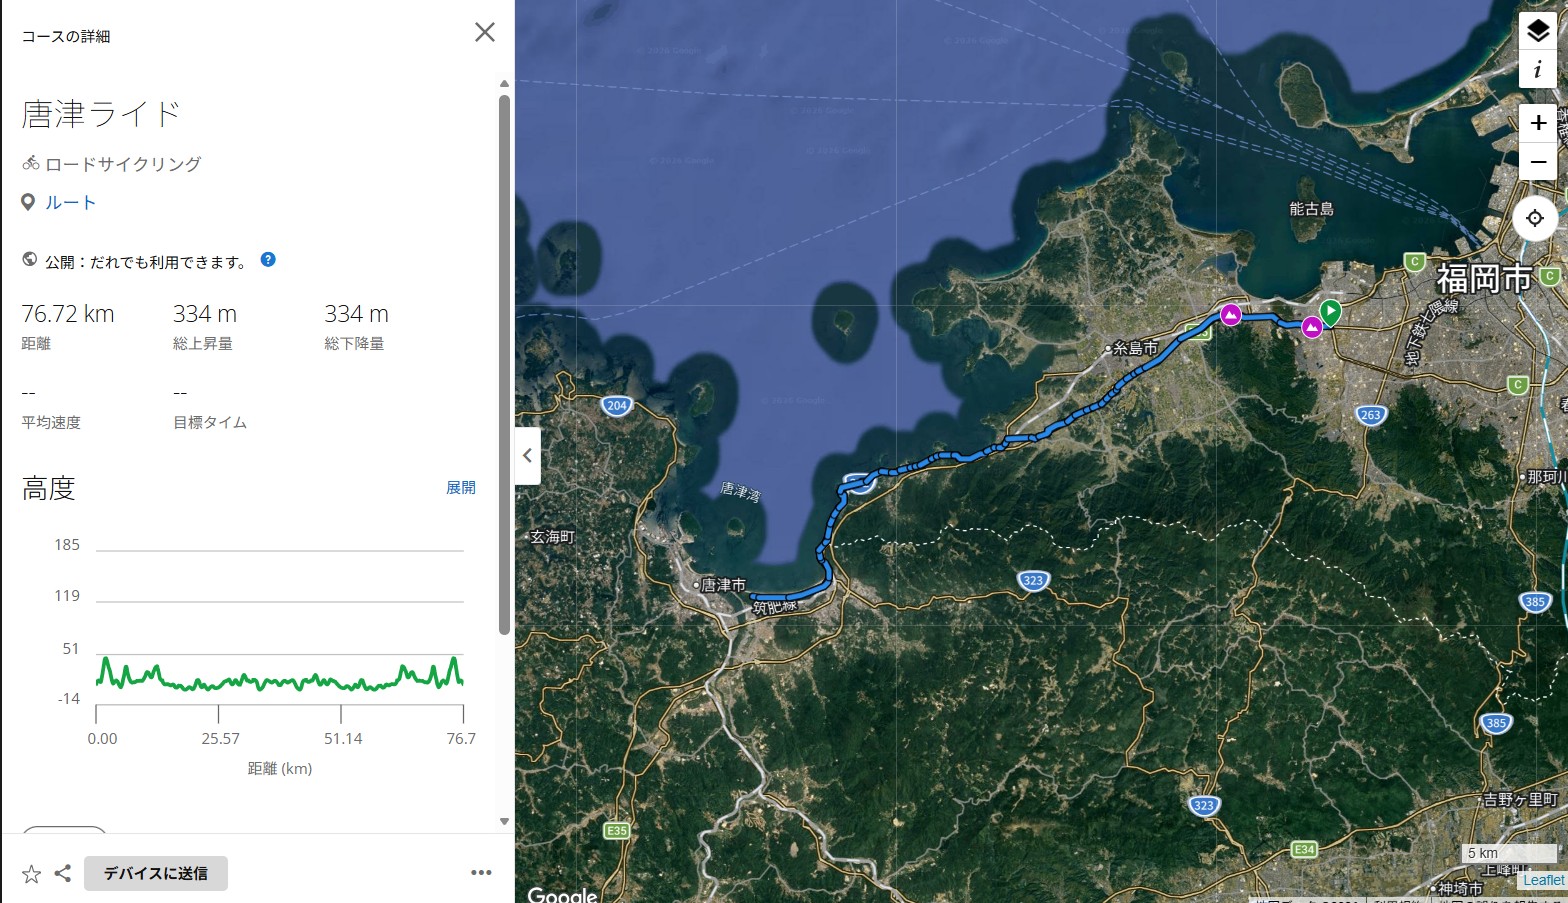Expand the elevation chart

tap(460, 488)
